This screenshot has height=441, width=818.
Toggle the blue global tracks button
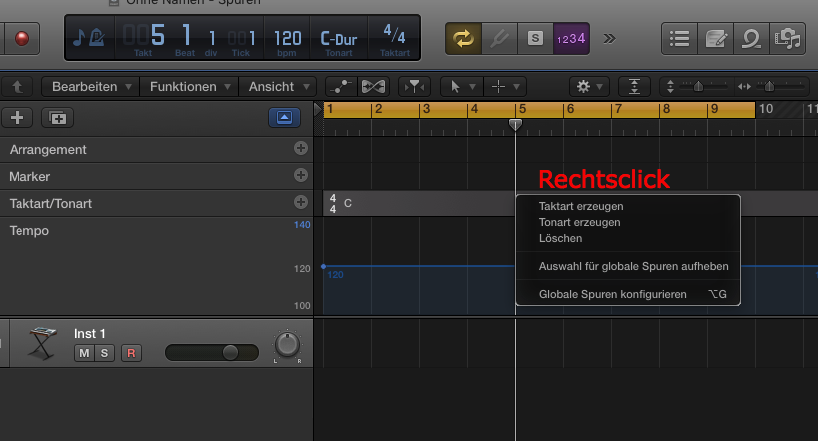284,117
